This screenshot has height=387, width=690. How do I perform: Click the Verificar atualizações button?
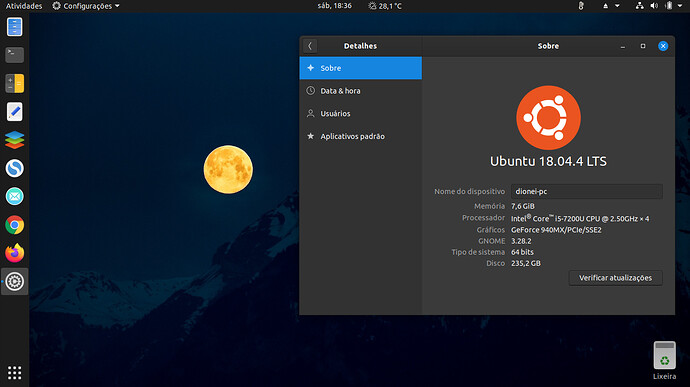click(615, 278)
